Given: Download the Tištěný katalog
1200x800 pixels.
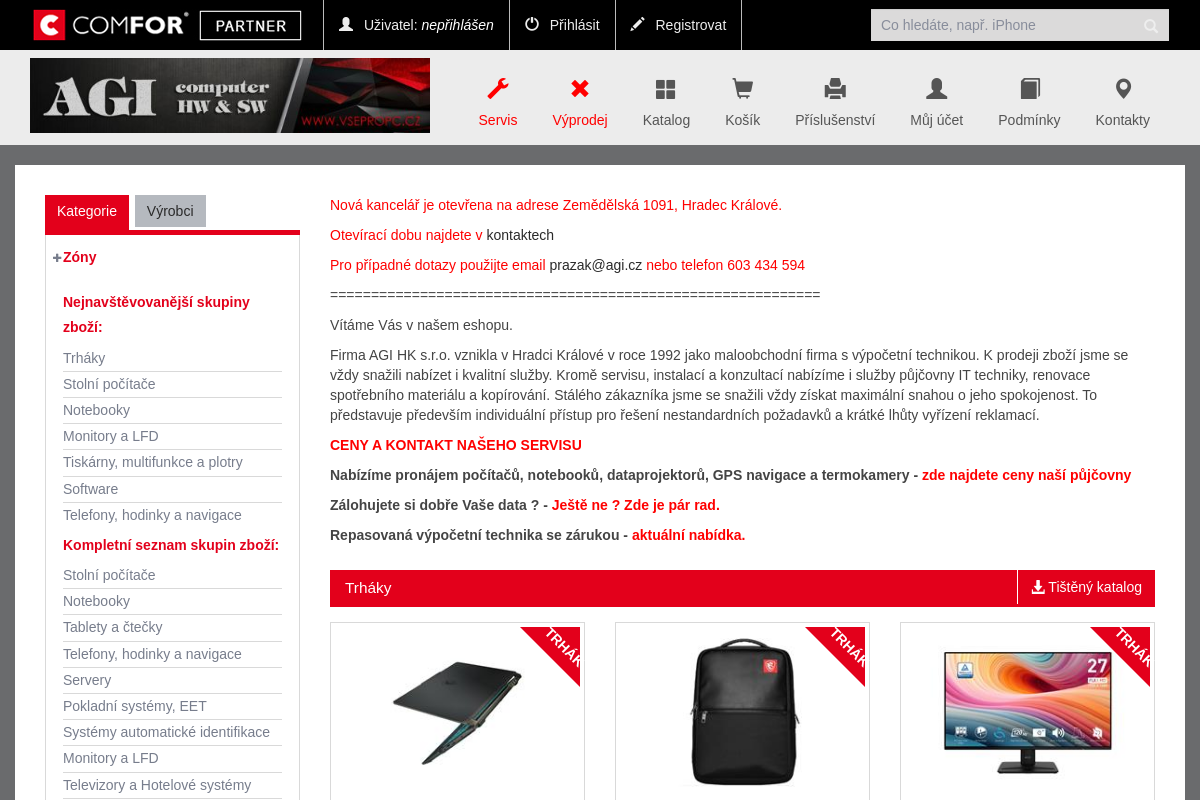Looking at the screenshot, I should click(x=1086, y=587).
